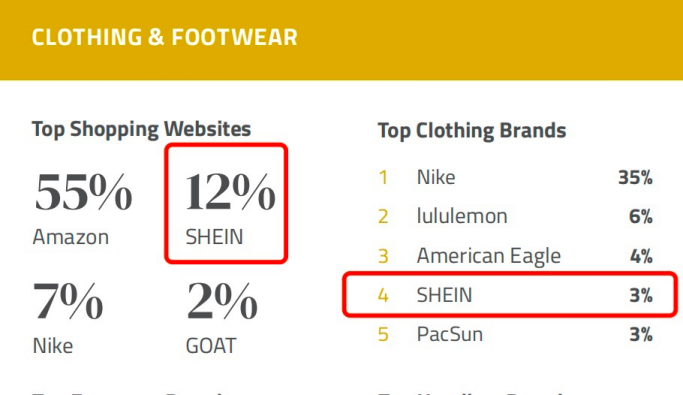Click the 6% value beside lululemon

coord(641,216)
